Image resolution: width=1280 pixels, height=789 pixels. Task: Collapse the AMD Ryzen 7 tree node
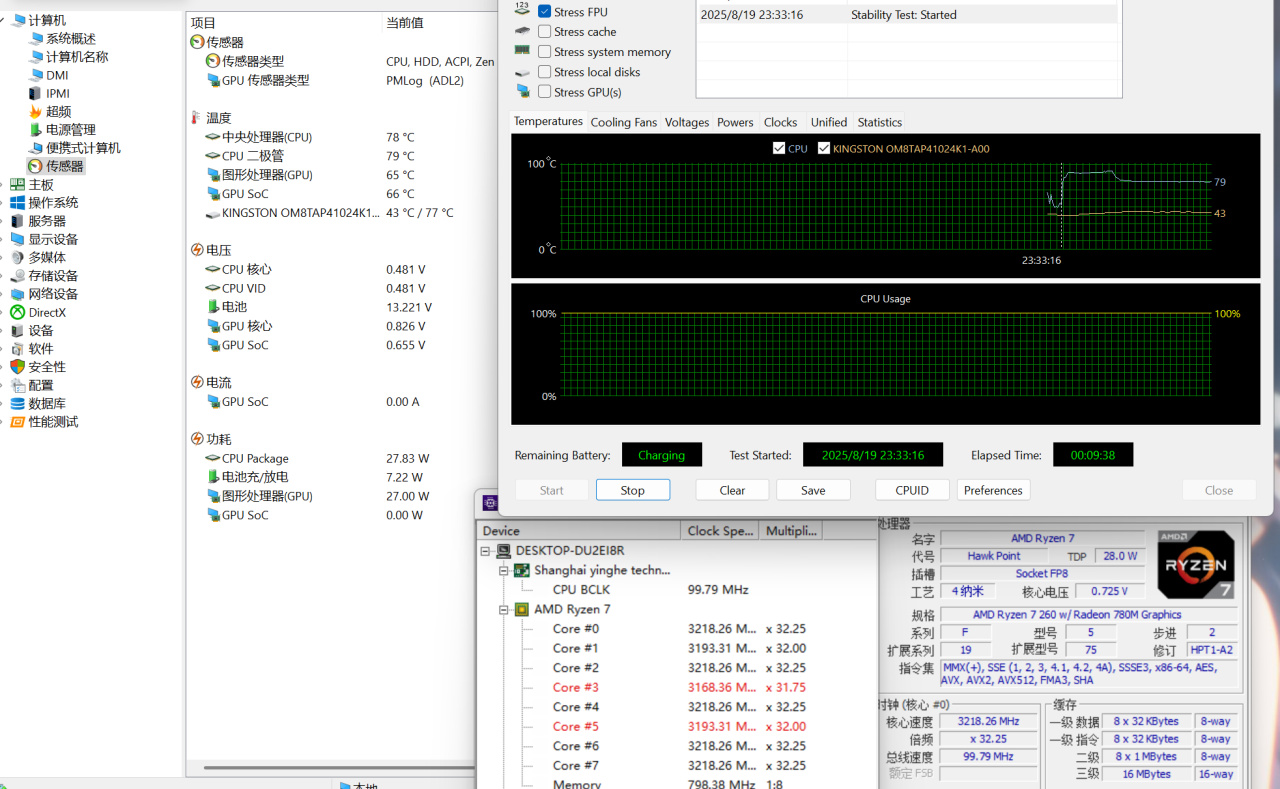[x=505, y=609]
